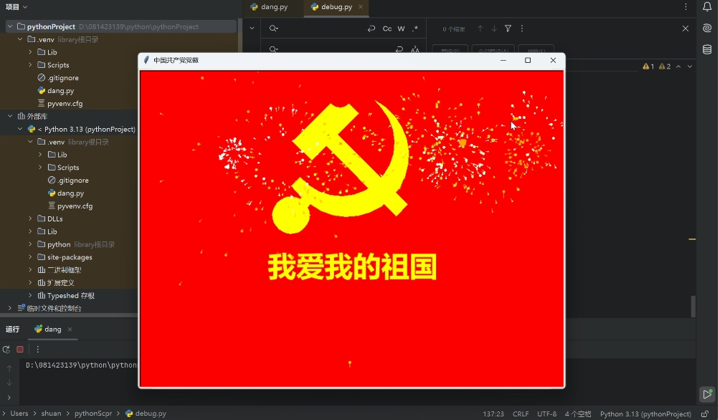Type in the find search input field

point(320,29)
